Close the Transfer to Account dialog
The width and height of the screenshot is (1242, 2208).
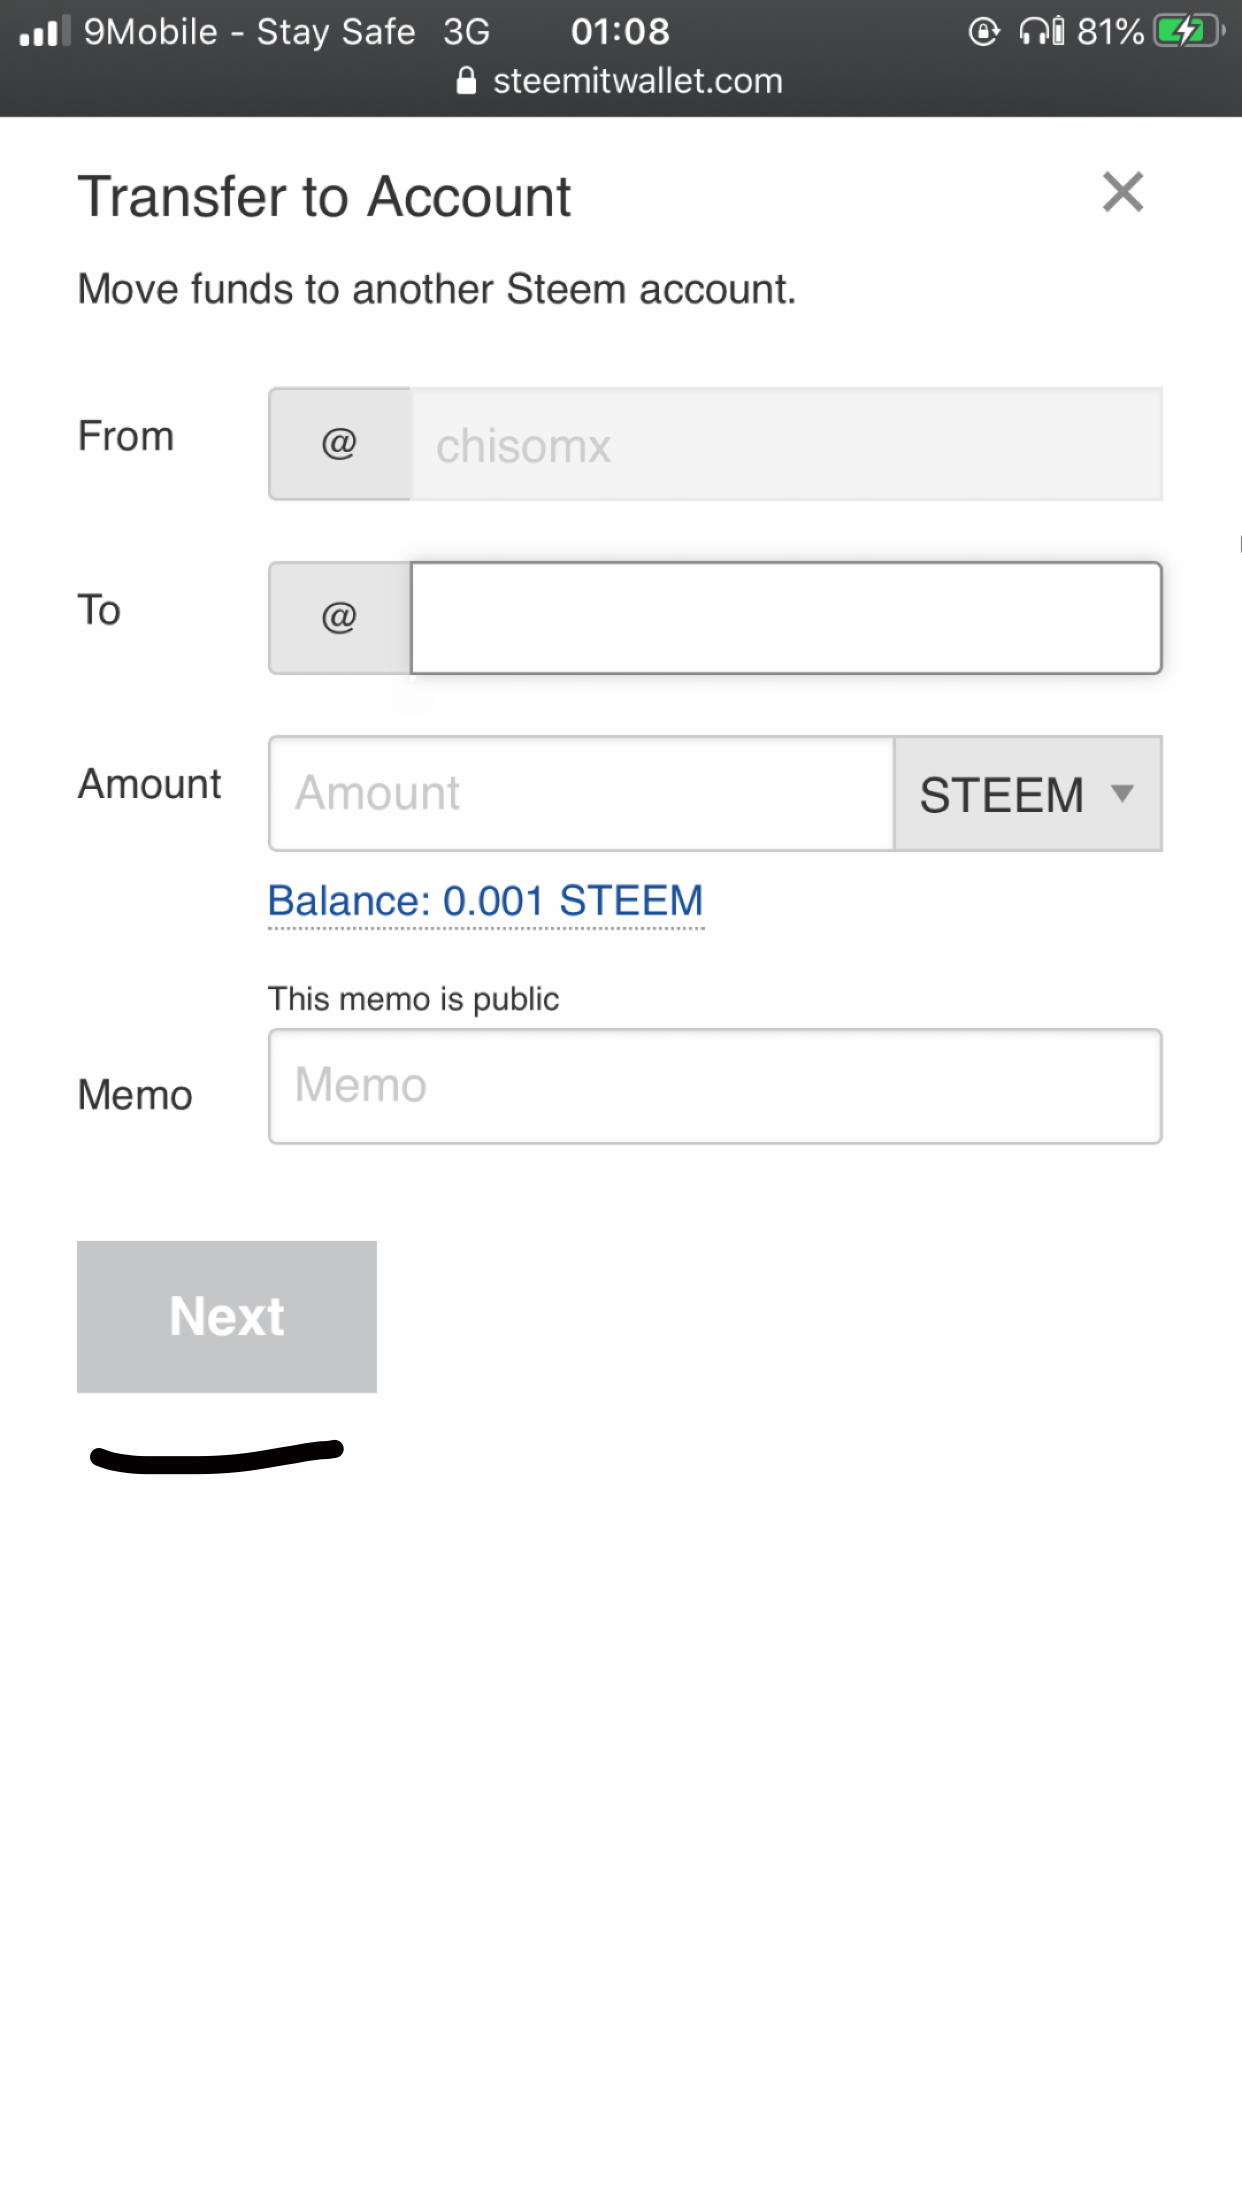coord(1122,192)
